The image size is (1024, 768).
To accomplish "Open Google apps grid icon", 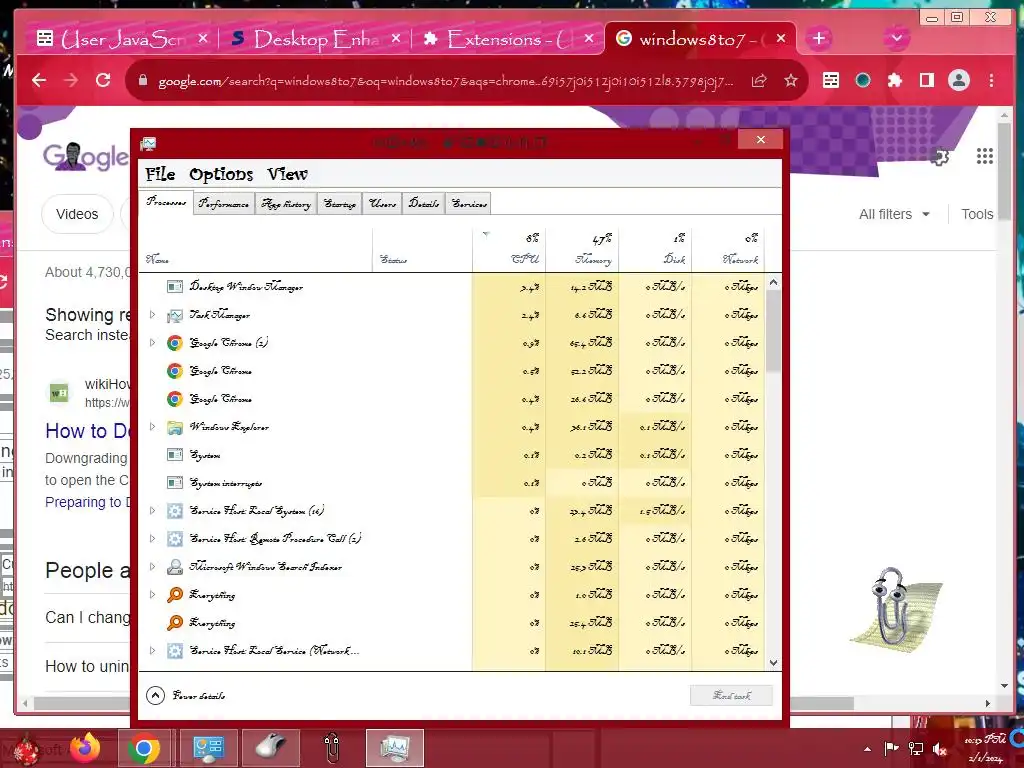I will click(984, 156).
